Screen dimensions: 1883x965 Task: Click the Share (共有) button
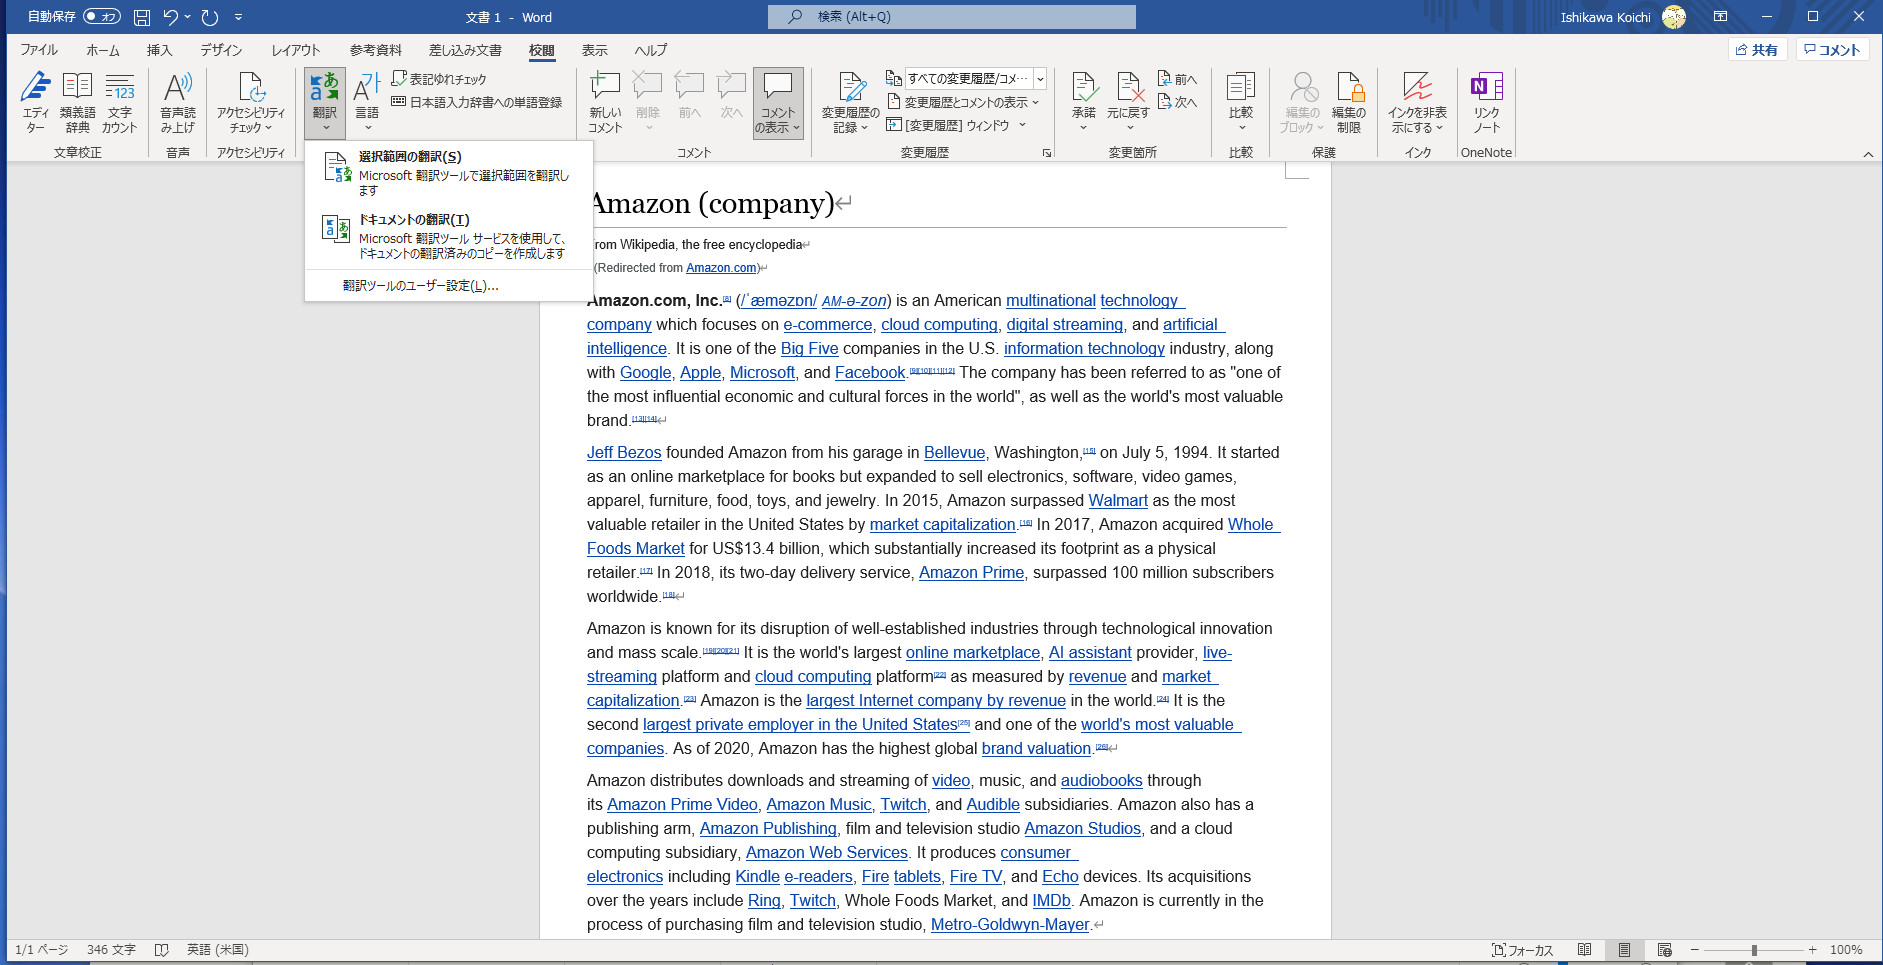coord(1757,50)
